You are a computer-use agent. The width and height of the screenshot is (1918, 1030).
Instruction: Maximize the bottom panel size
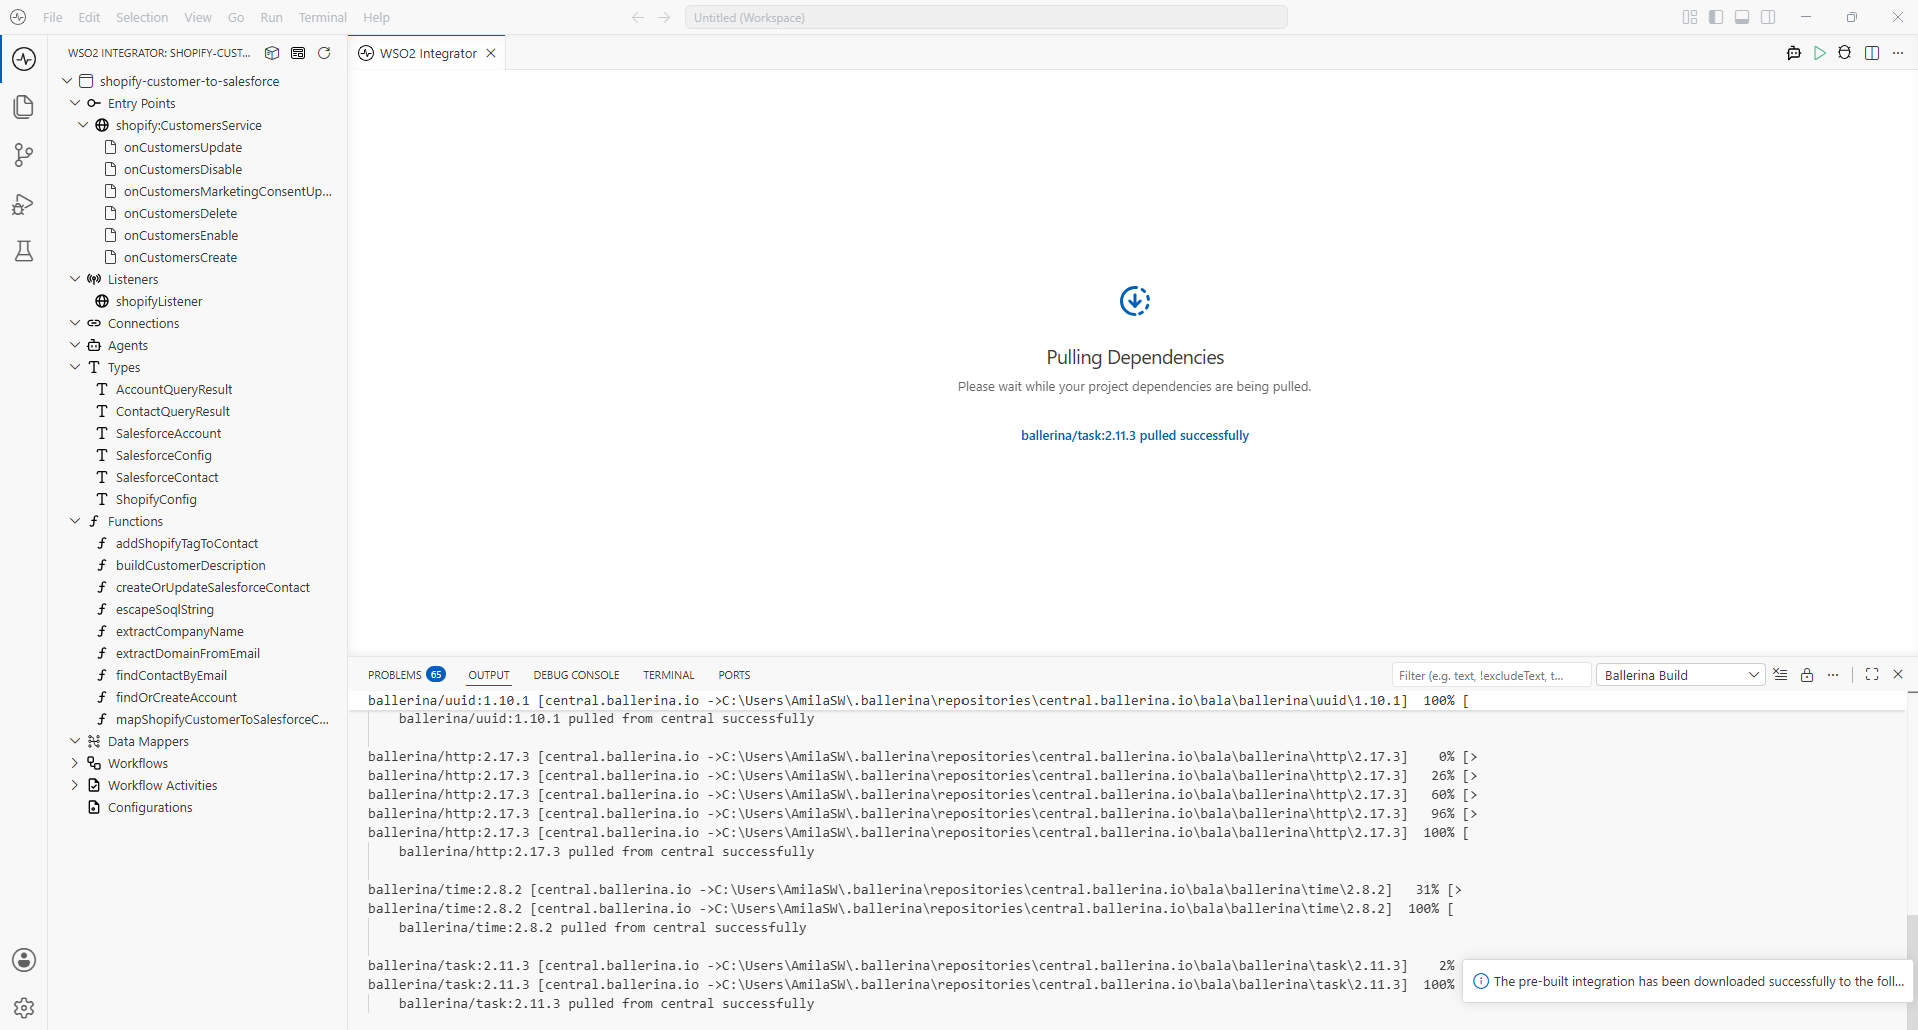point(1872,675)
